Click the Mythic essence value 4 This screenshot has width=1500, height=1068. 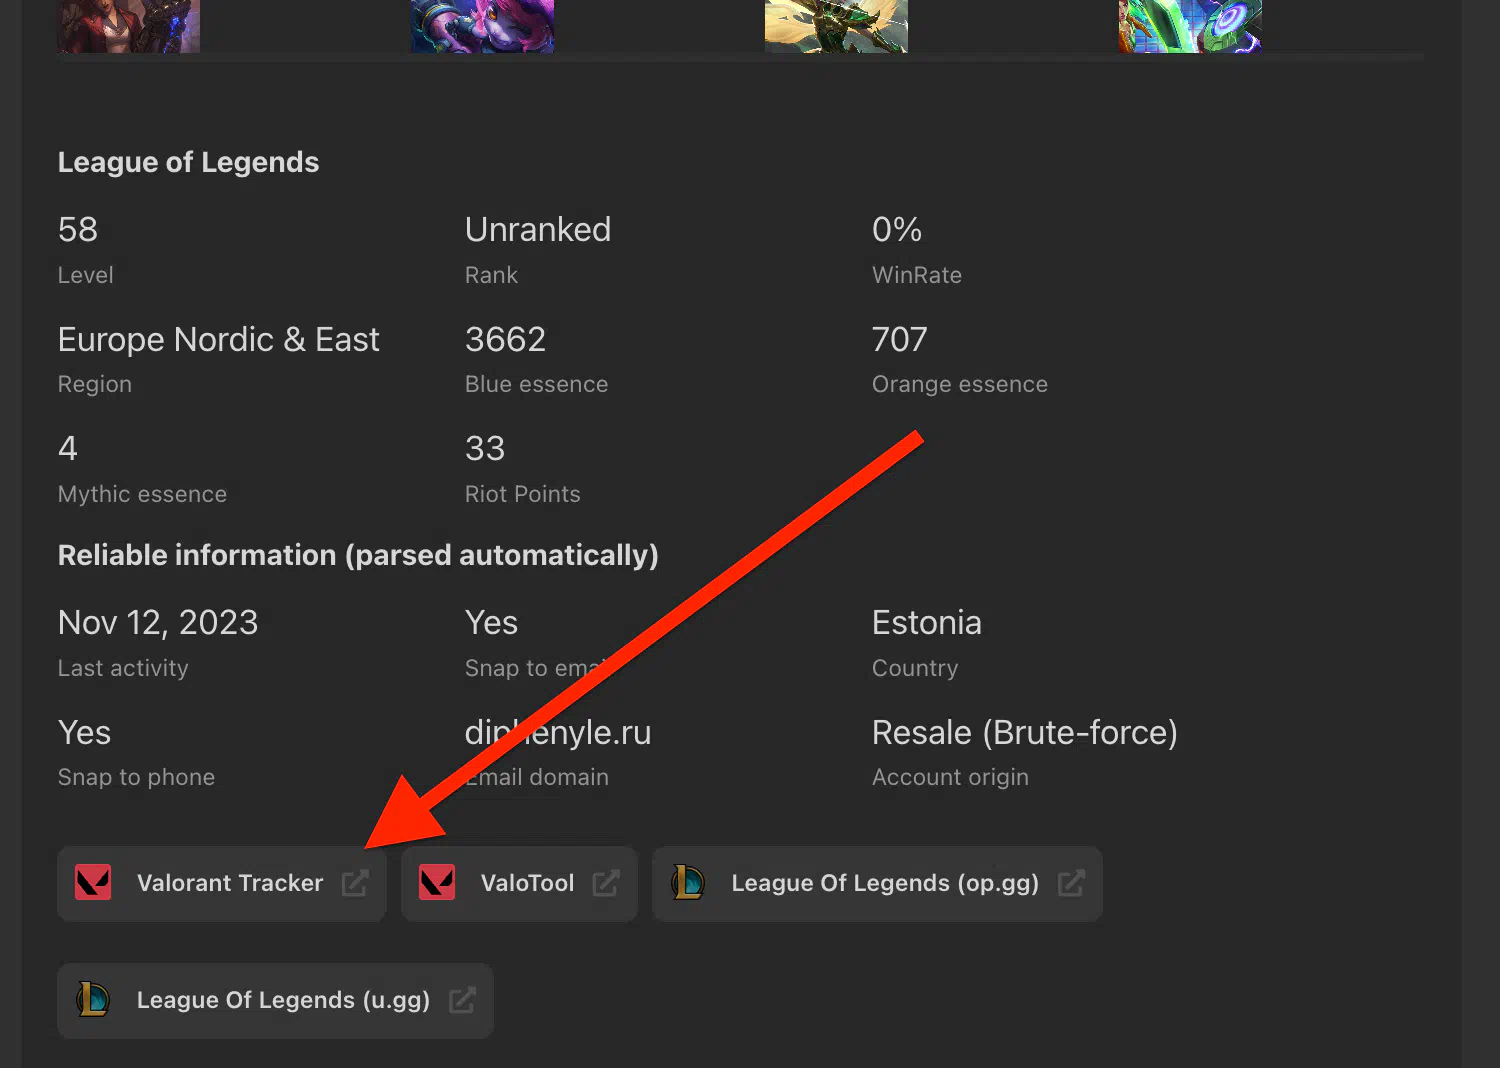[x=68, y=449]
